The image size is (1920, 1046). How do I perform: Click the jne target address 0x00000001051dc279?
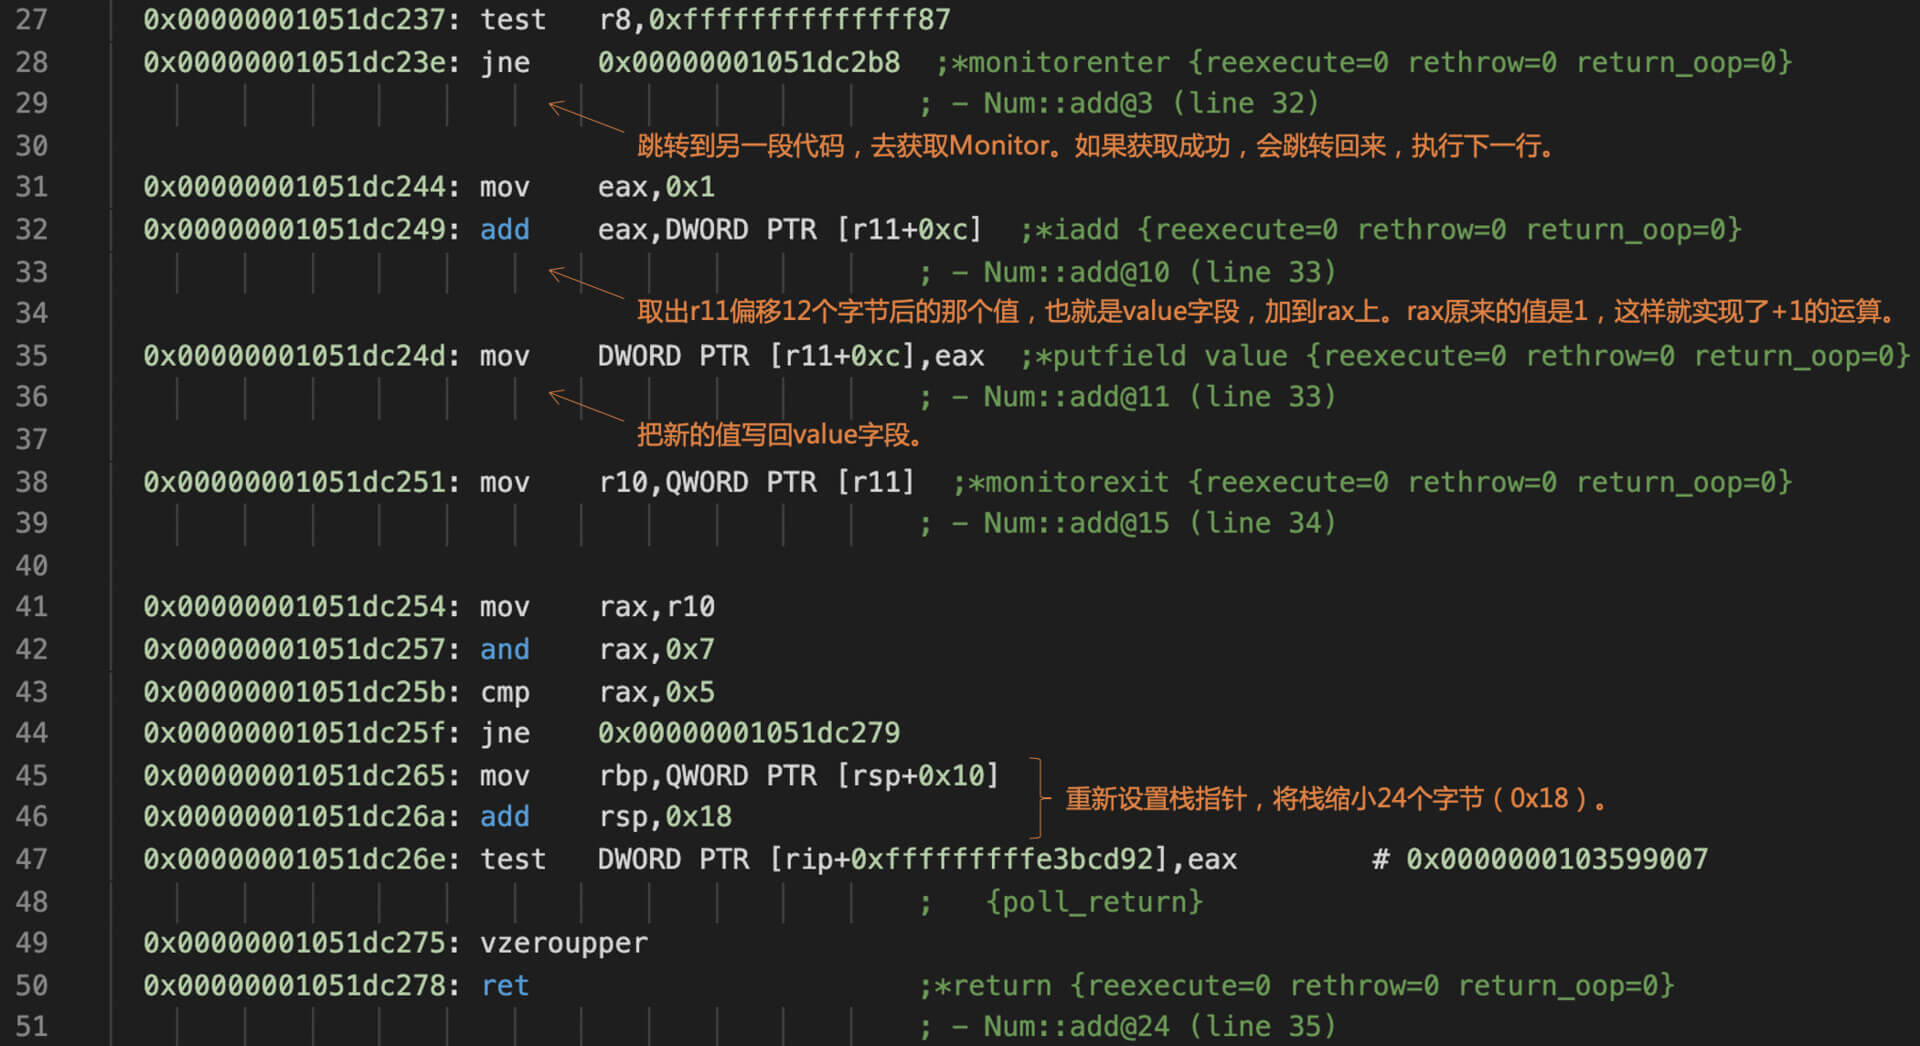(748, 733)
